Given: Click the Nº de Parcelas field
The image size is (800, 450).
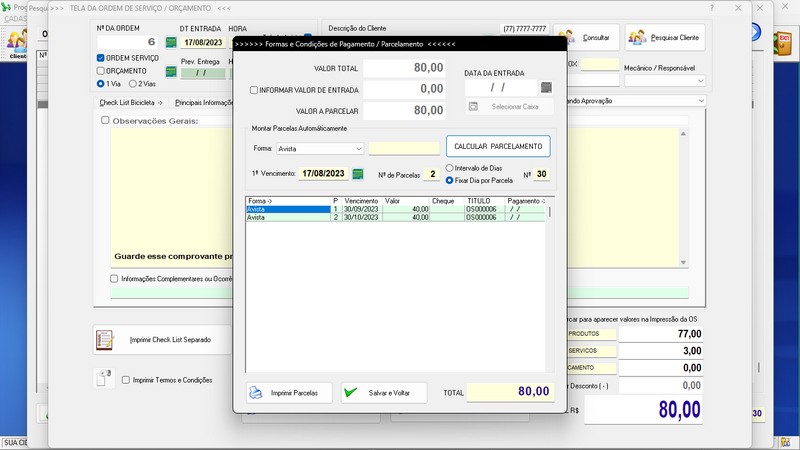Looking at the screenshot, I should coord(431,174).
